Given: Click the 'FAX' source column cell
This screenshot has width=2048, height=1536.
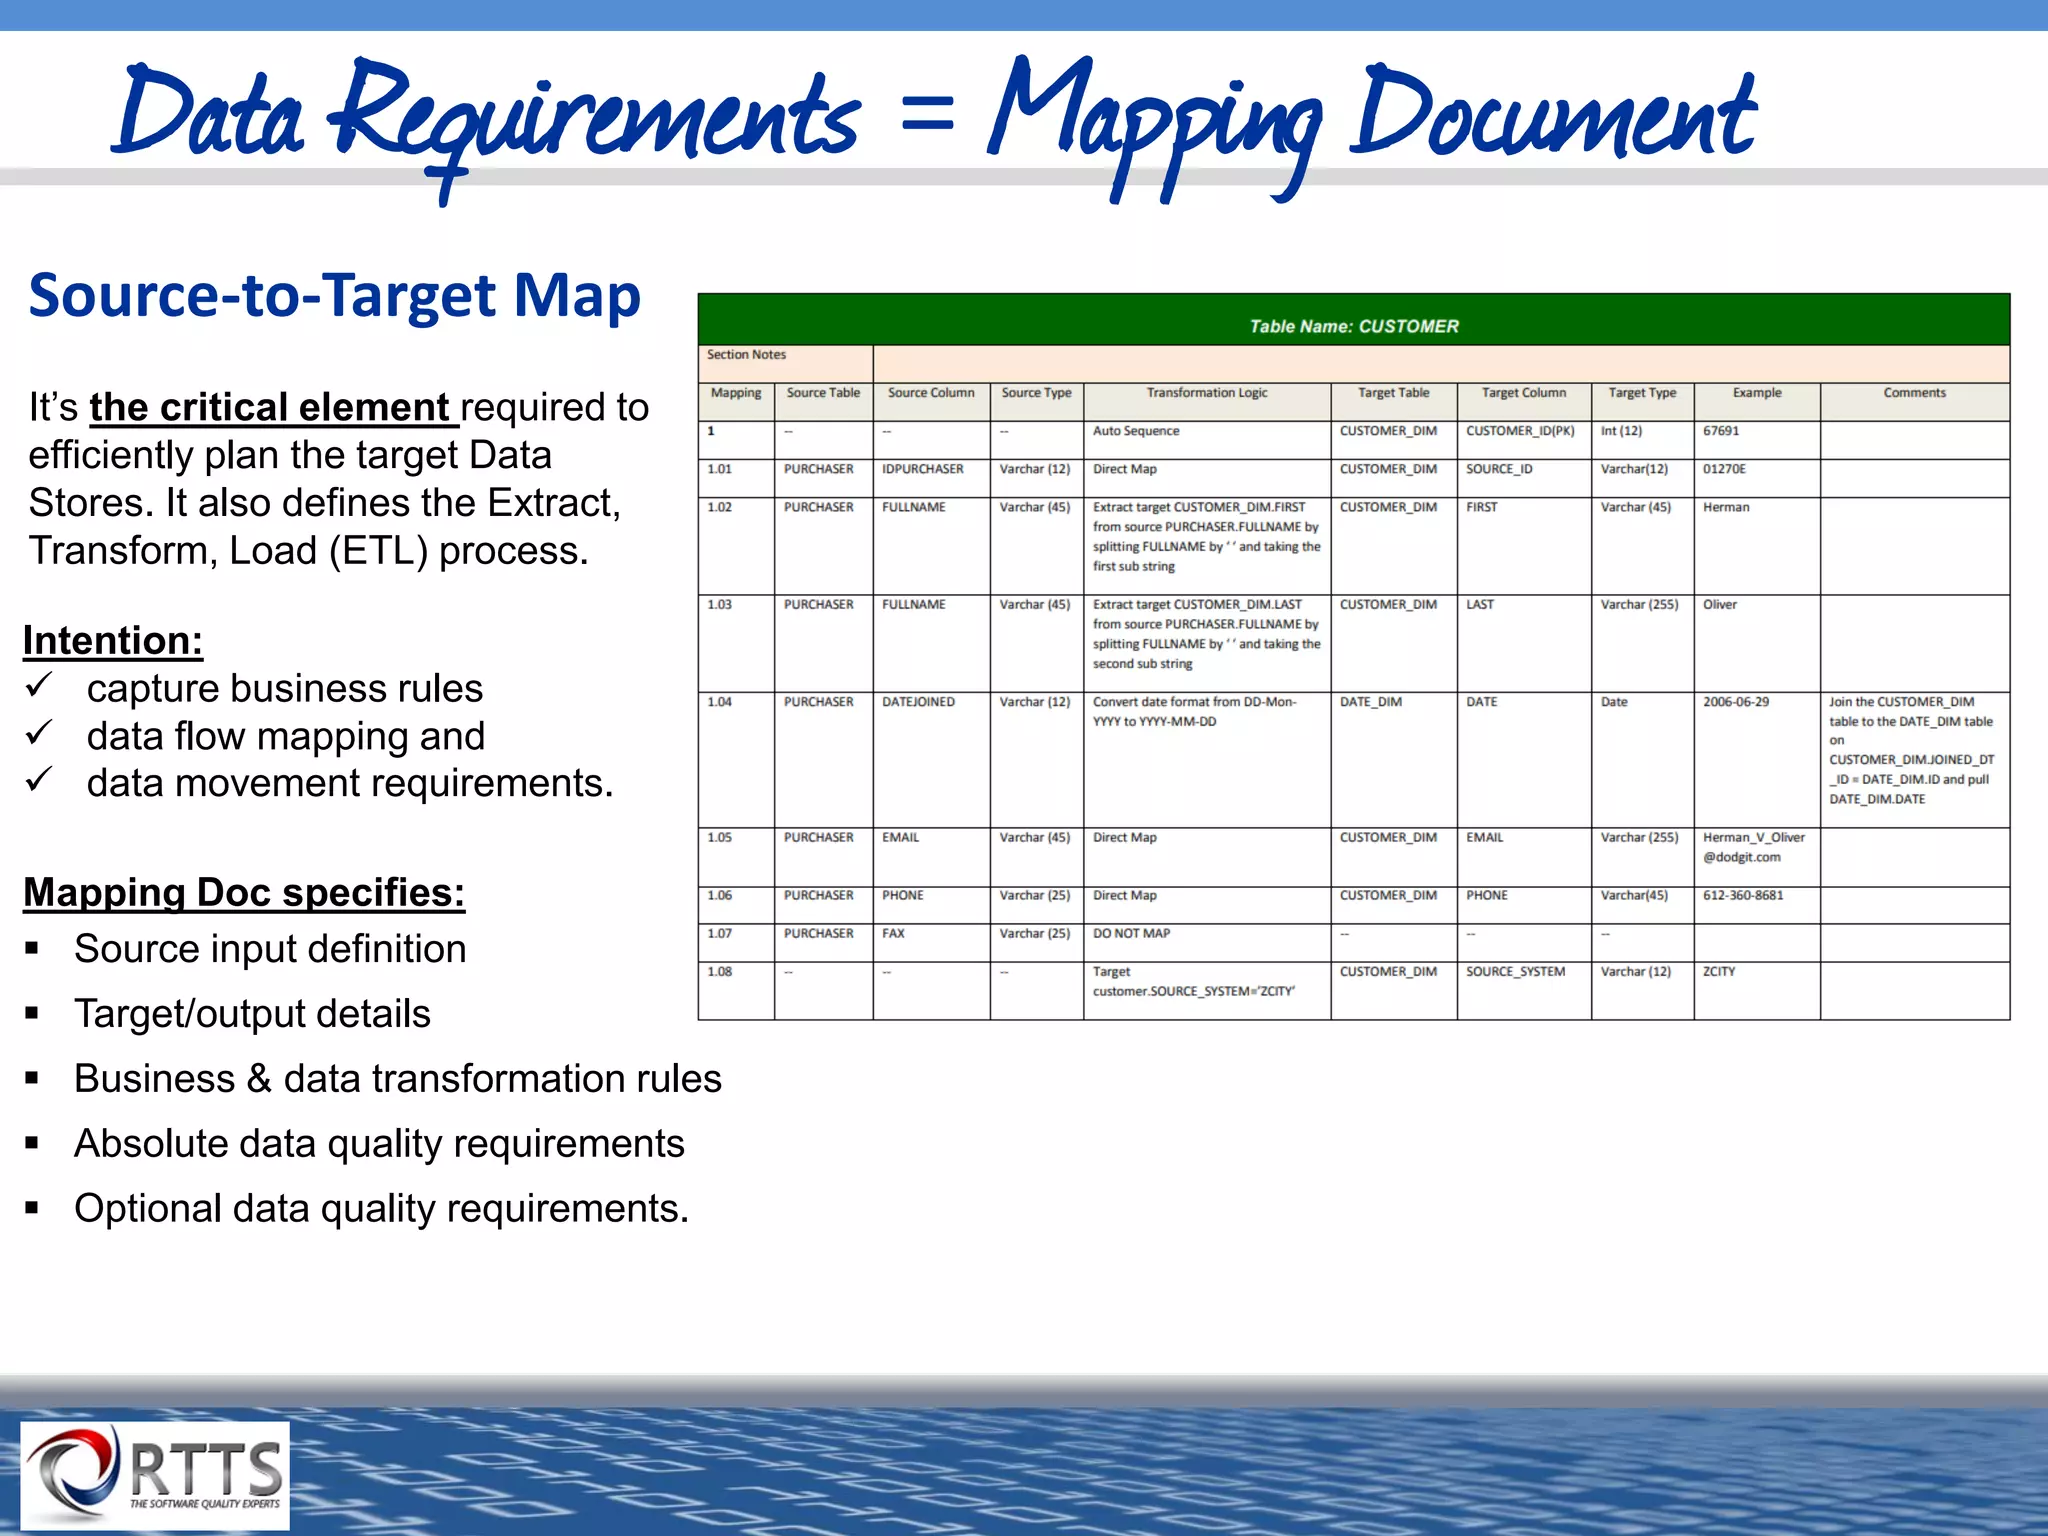Looking at the screenshot, I should (x=931, y=942).
